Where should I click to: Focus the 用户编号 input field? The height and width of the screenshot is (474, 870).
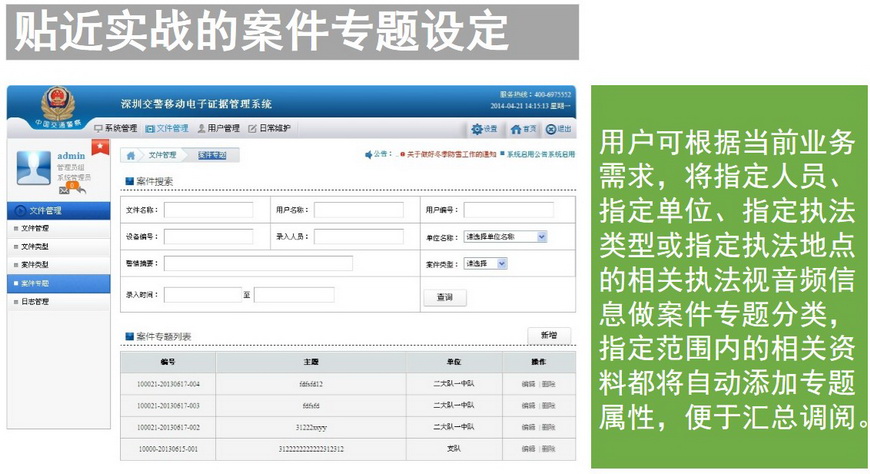[508, 210]
